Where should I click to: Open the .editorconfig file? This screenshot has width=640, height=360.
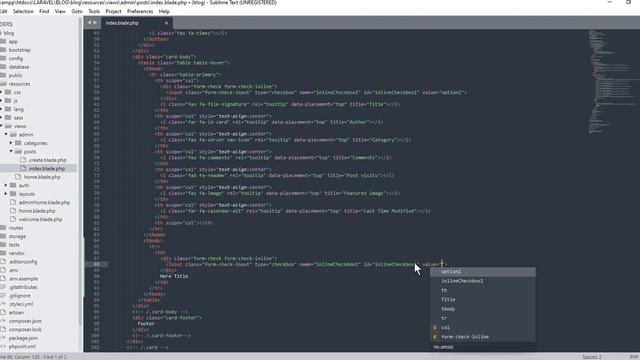[x=23, y=262]
